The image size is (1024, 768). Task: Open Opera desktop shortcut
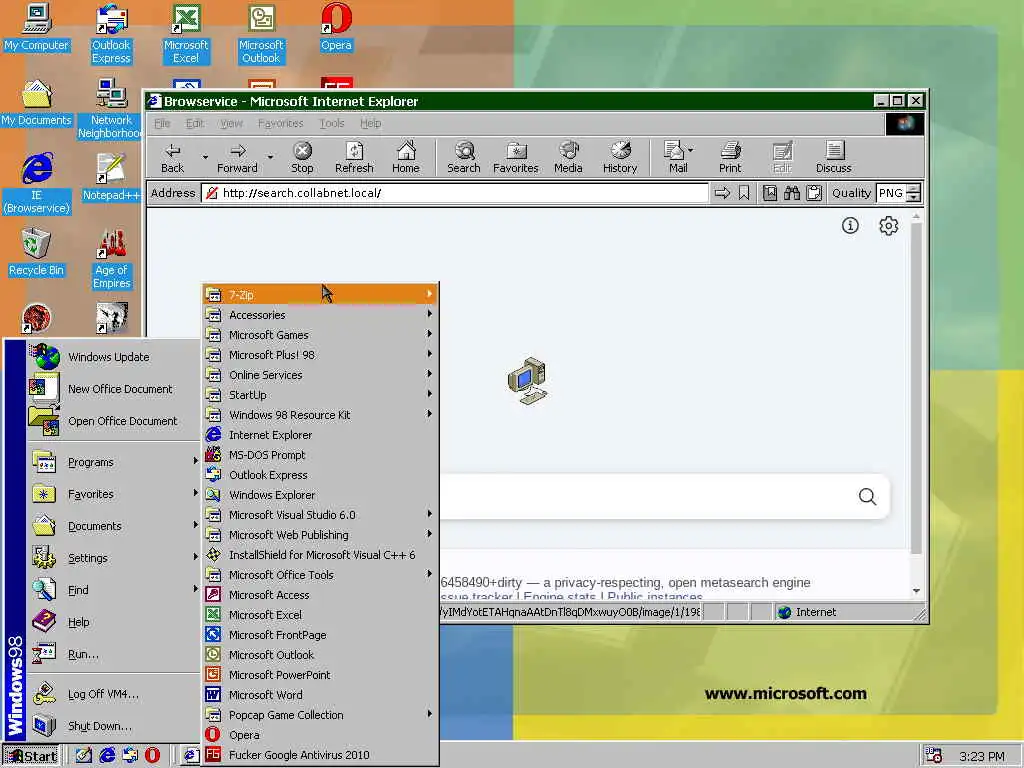[336, 27]
